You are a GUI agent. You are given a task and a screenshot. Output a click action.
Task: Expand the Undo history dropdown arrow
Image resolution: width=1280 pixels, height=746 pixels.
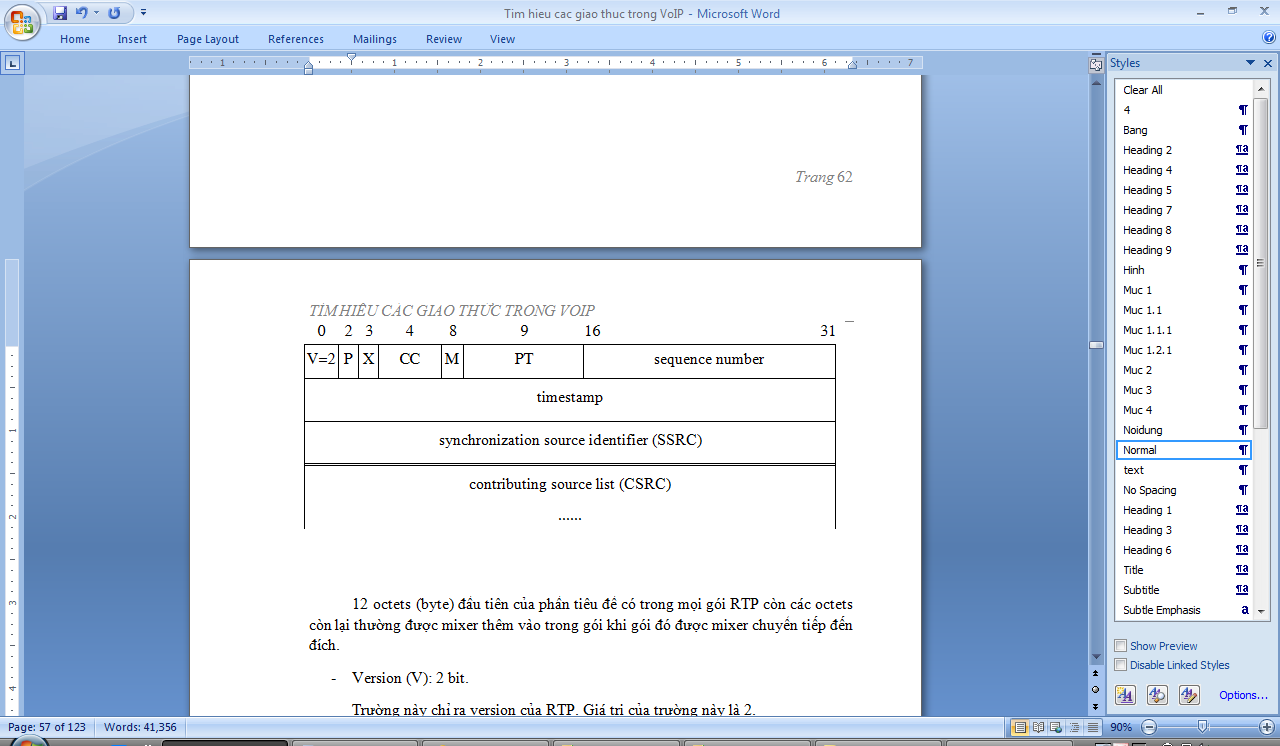click(96, 13)
